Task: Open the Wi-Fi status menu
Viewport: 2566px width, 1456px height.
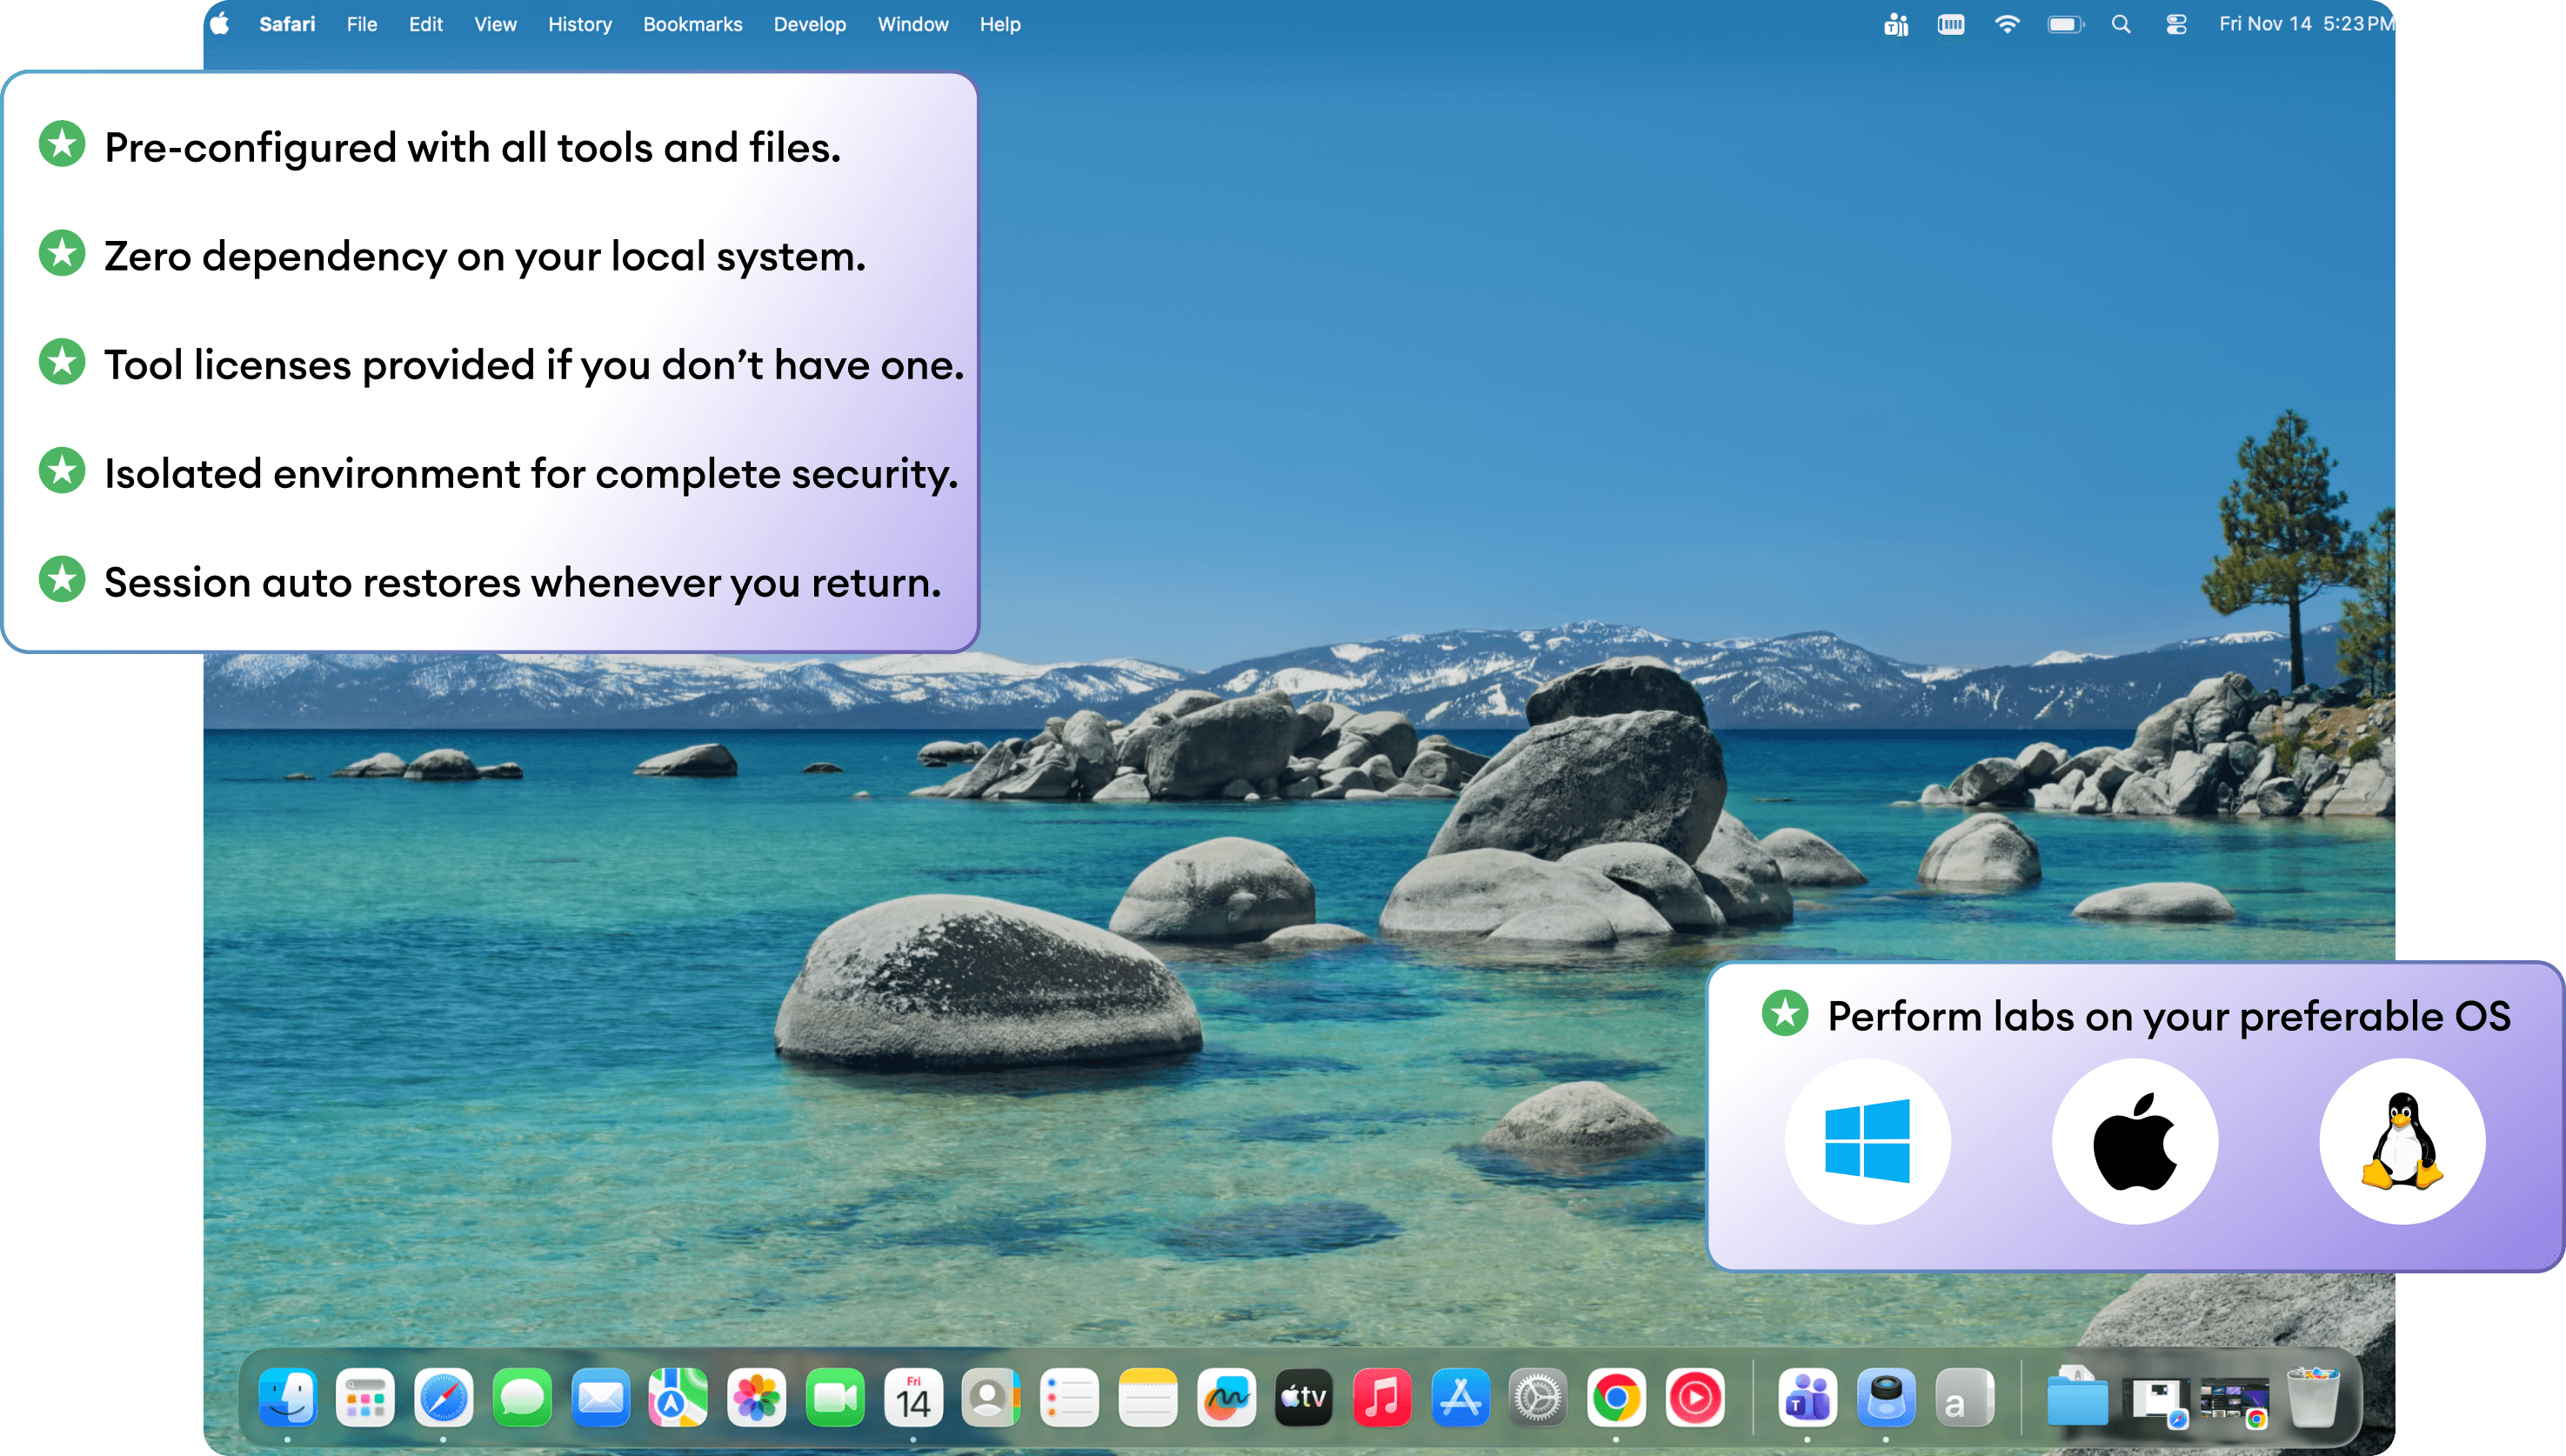Action: [2006, 24]
